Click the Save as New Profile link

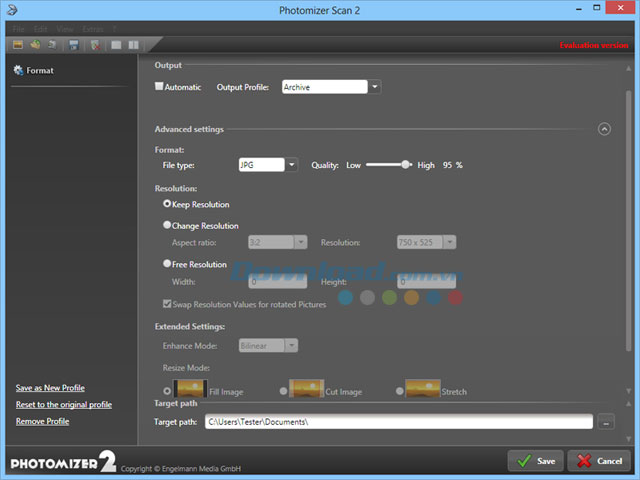pyautogui.click(x=50, y=388)
